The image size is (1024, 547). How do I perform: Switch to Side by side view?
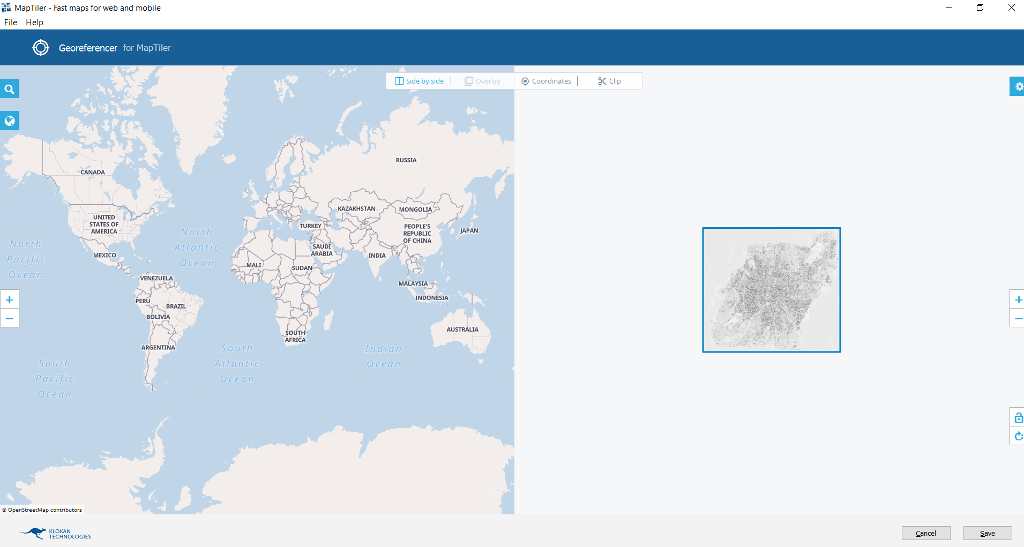tap(419, 81)
